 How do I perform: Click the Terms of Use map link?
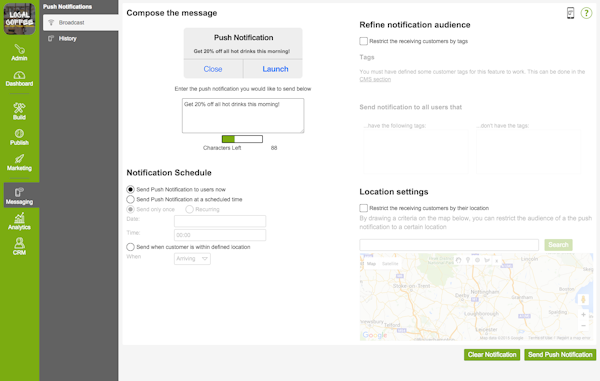point(541,338)
